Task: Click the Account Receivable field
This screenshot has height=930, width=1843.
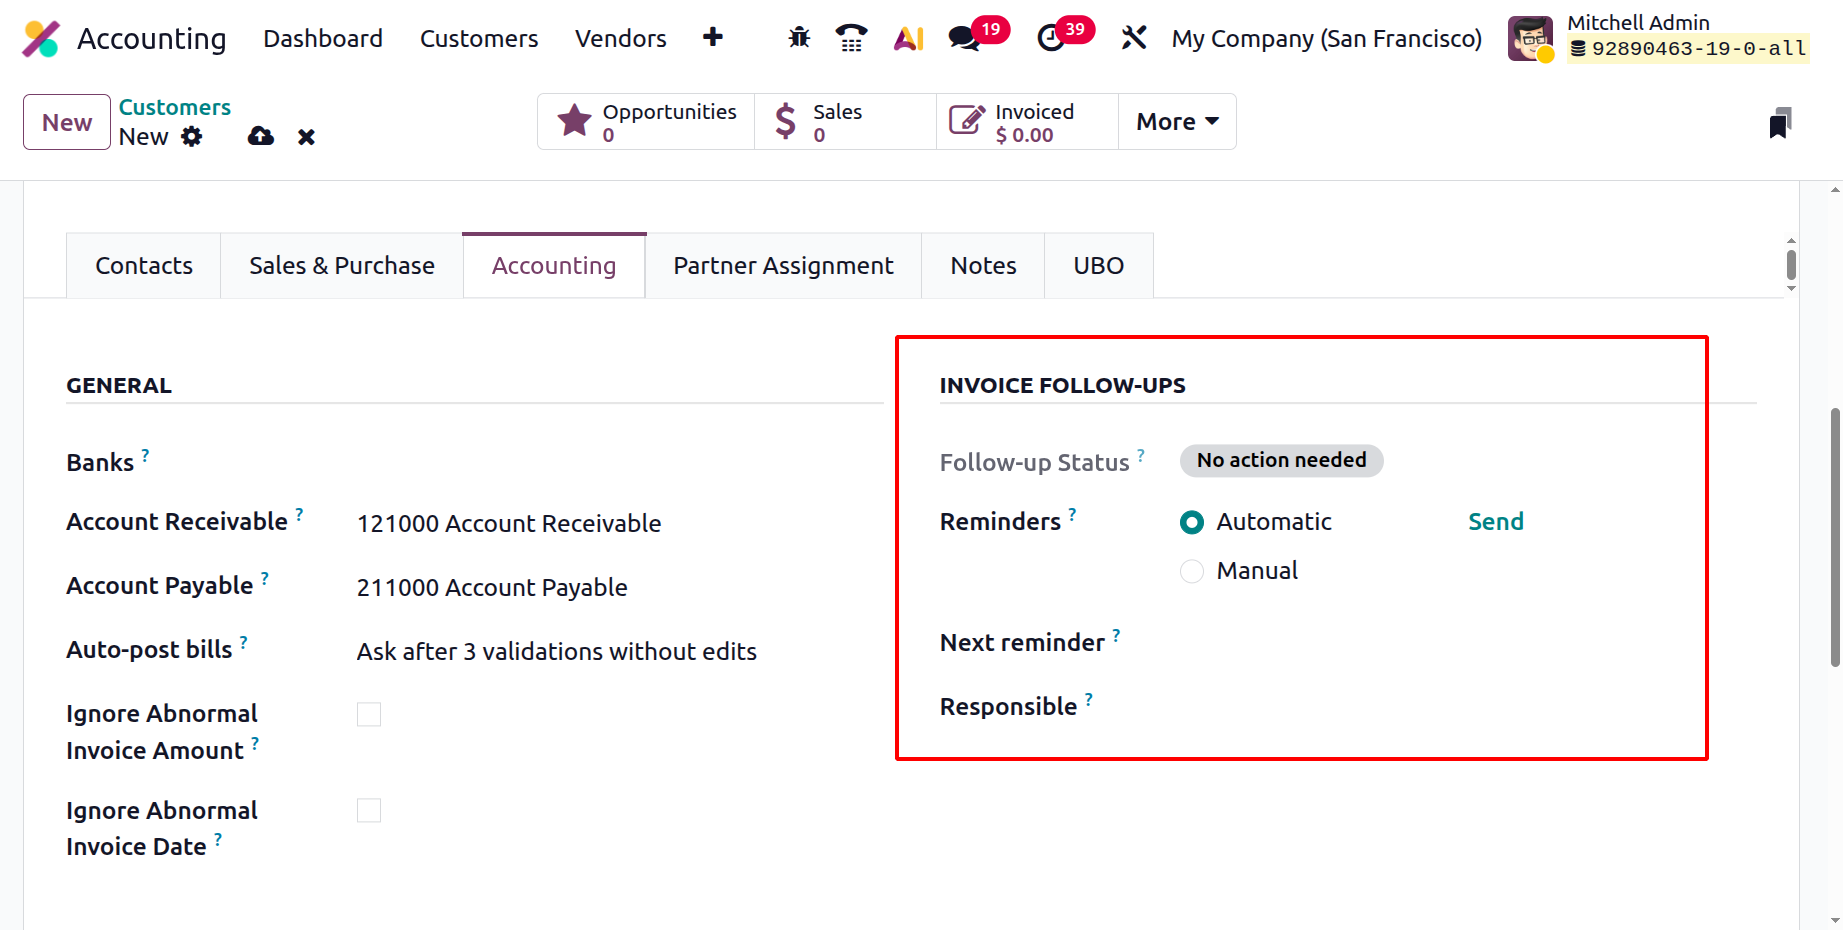Action: pyautogui.click(x=508, y=524)
